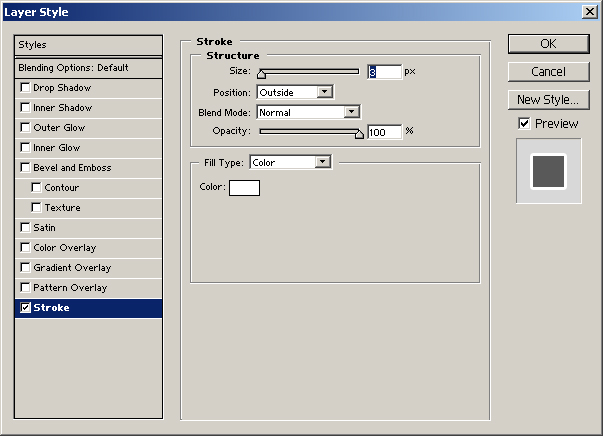The image size is (603, 436).
Task: Turn on the Satin checkbox
Action: (25, 228)
